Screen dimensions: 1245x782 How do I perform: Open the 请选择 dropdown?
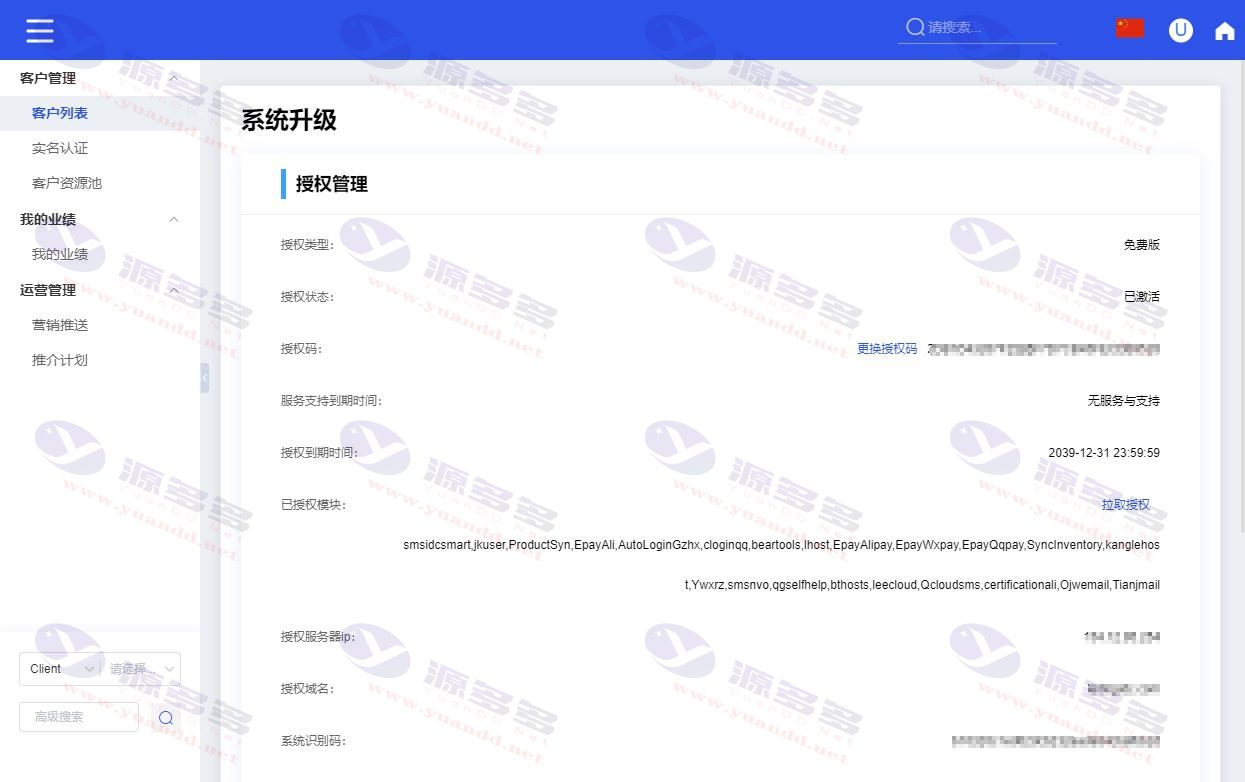(x=141, y=669)
